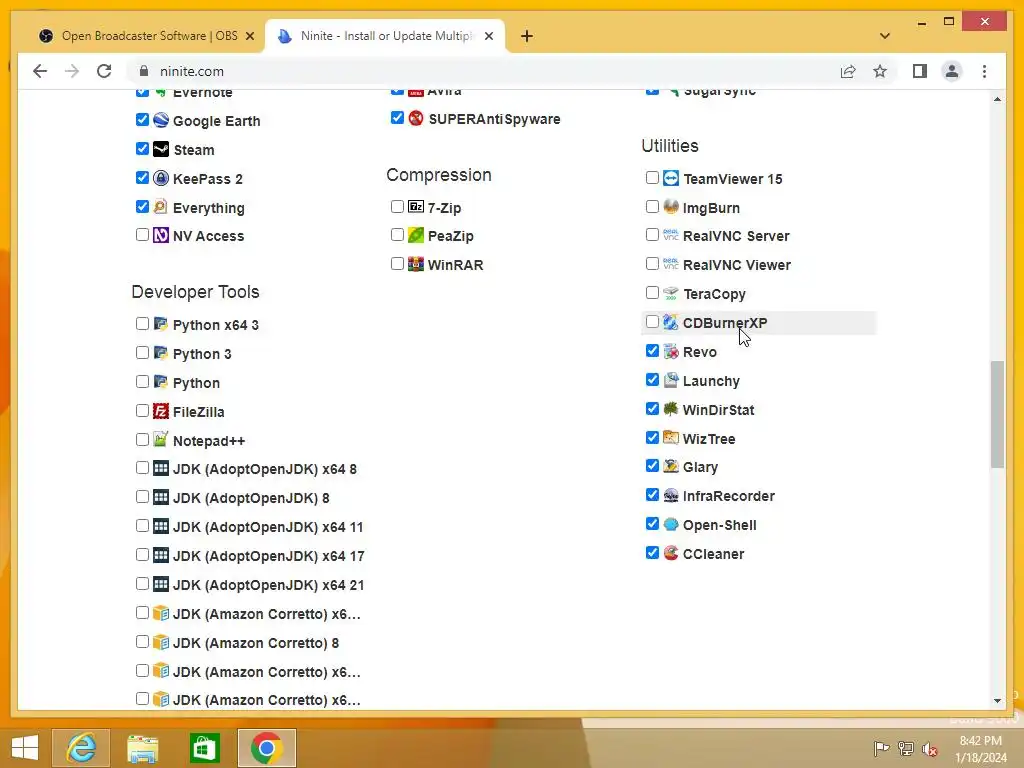This screenshot has height=768, width=1024.
Task: Close the OBS browser tab
Action: 249,36
